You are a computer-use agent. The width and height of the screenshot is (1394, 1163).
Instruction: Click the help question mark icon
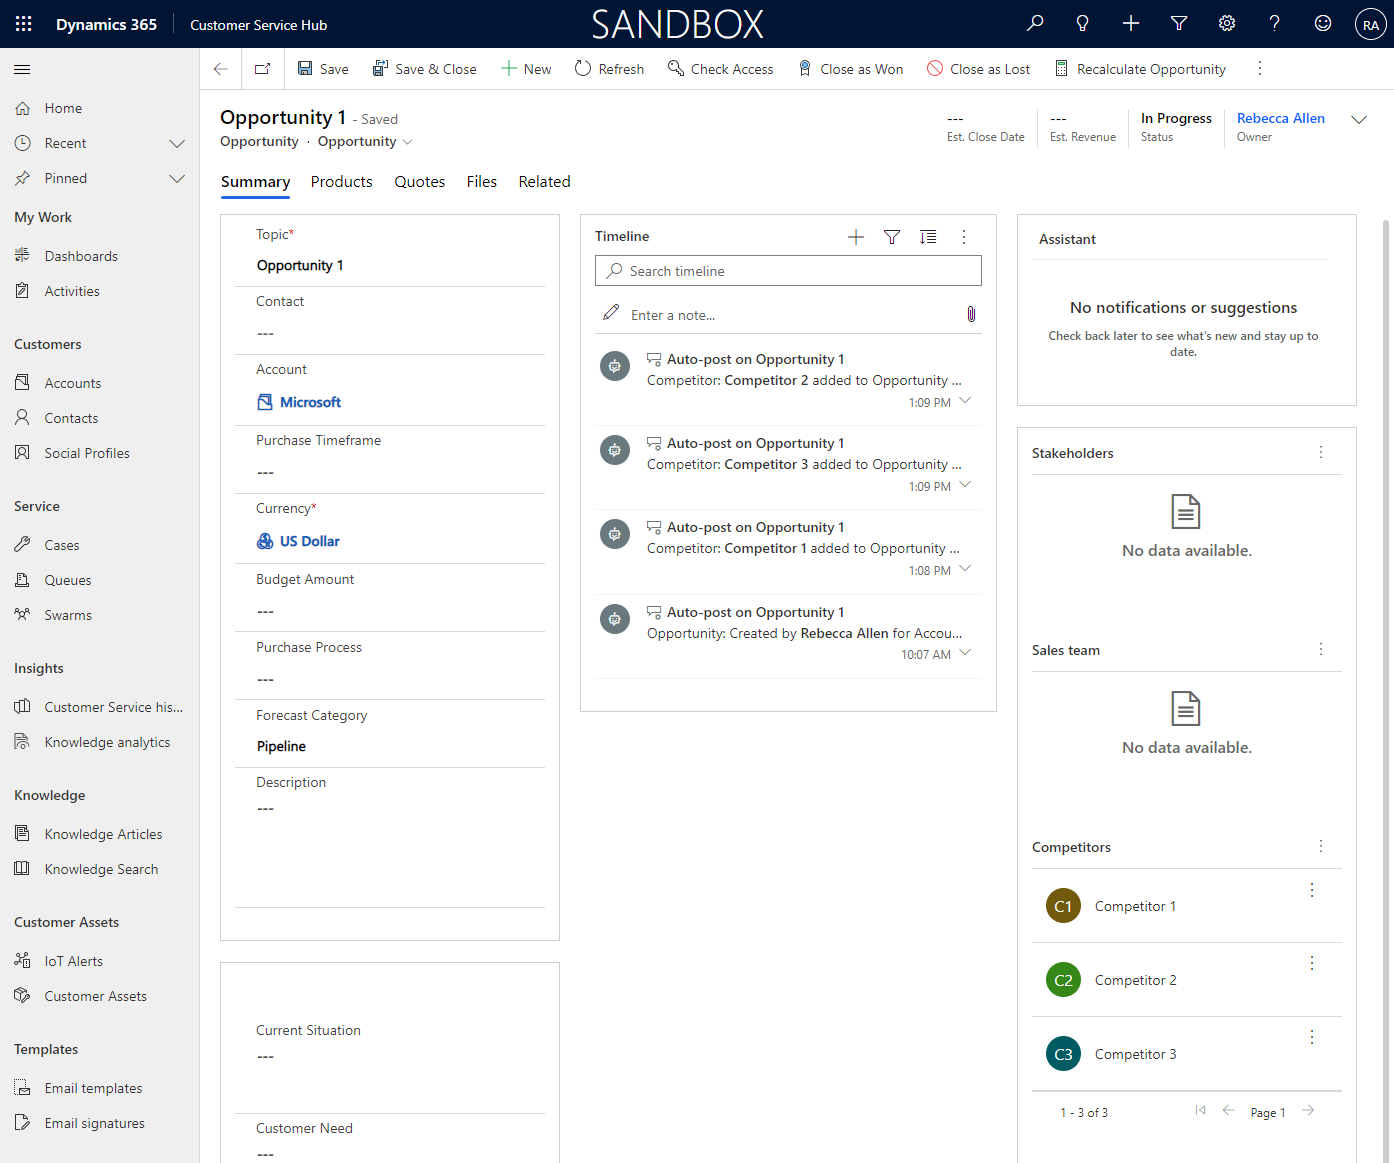click(x=1275, y=23)
